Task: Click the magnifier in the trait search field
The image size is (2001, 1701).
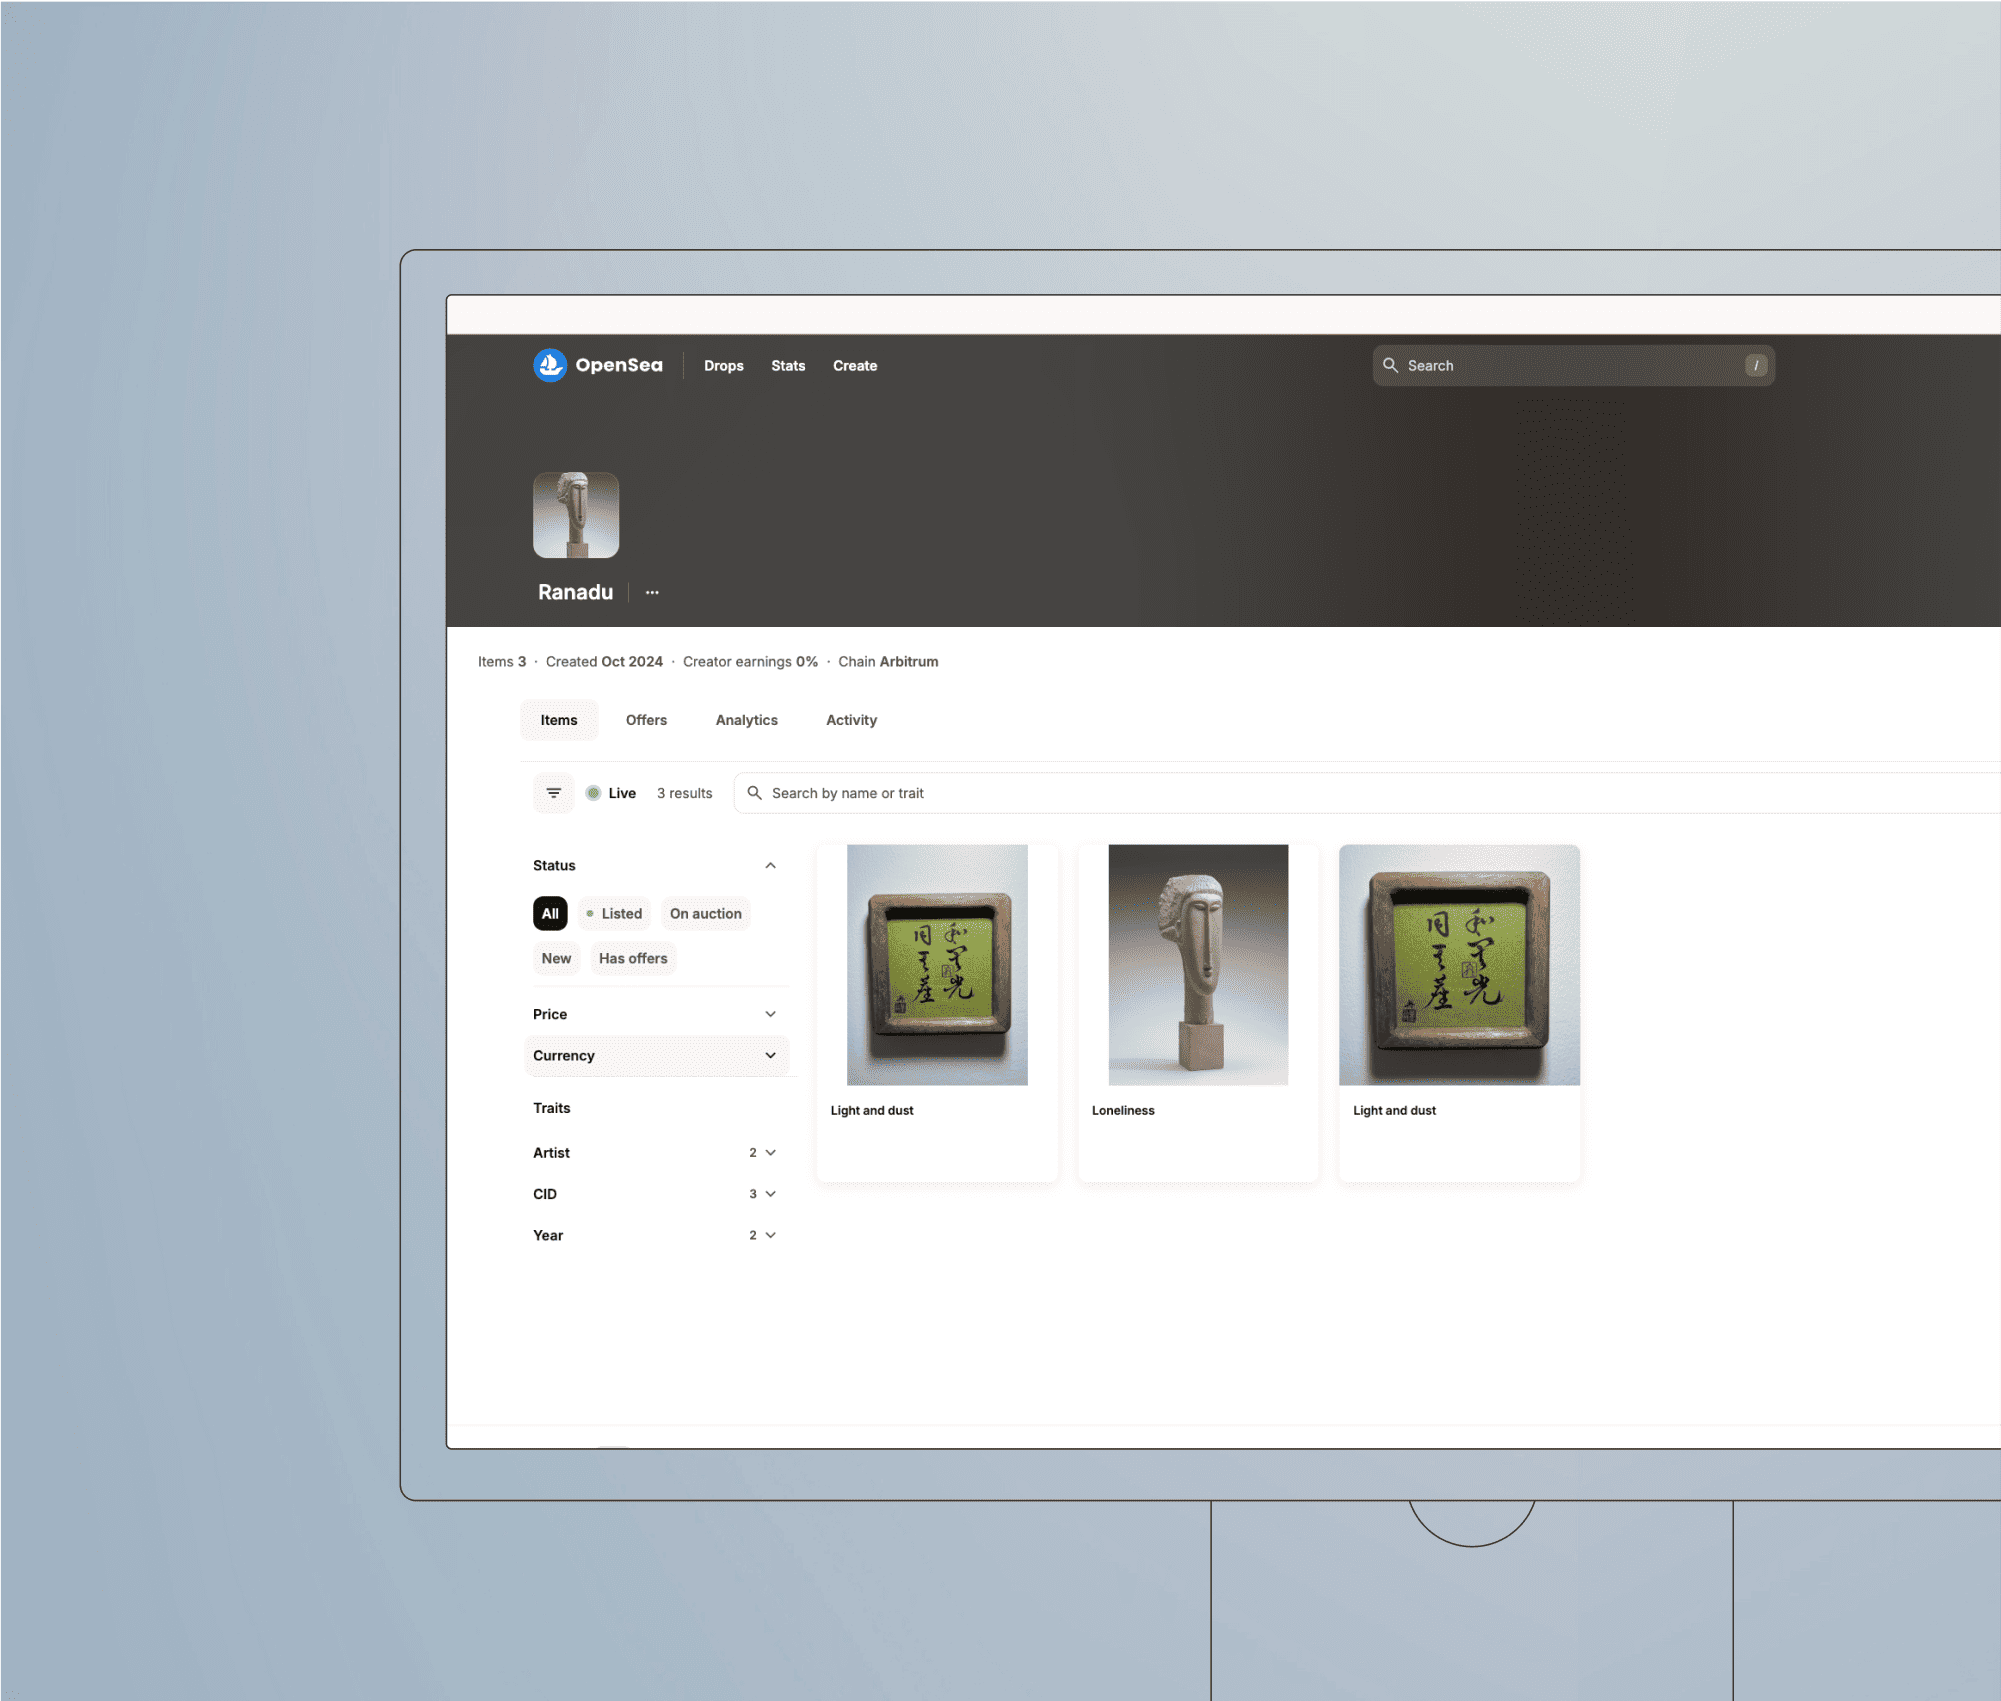Action: pyautogui.click(x=755, y=793)
